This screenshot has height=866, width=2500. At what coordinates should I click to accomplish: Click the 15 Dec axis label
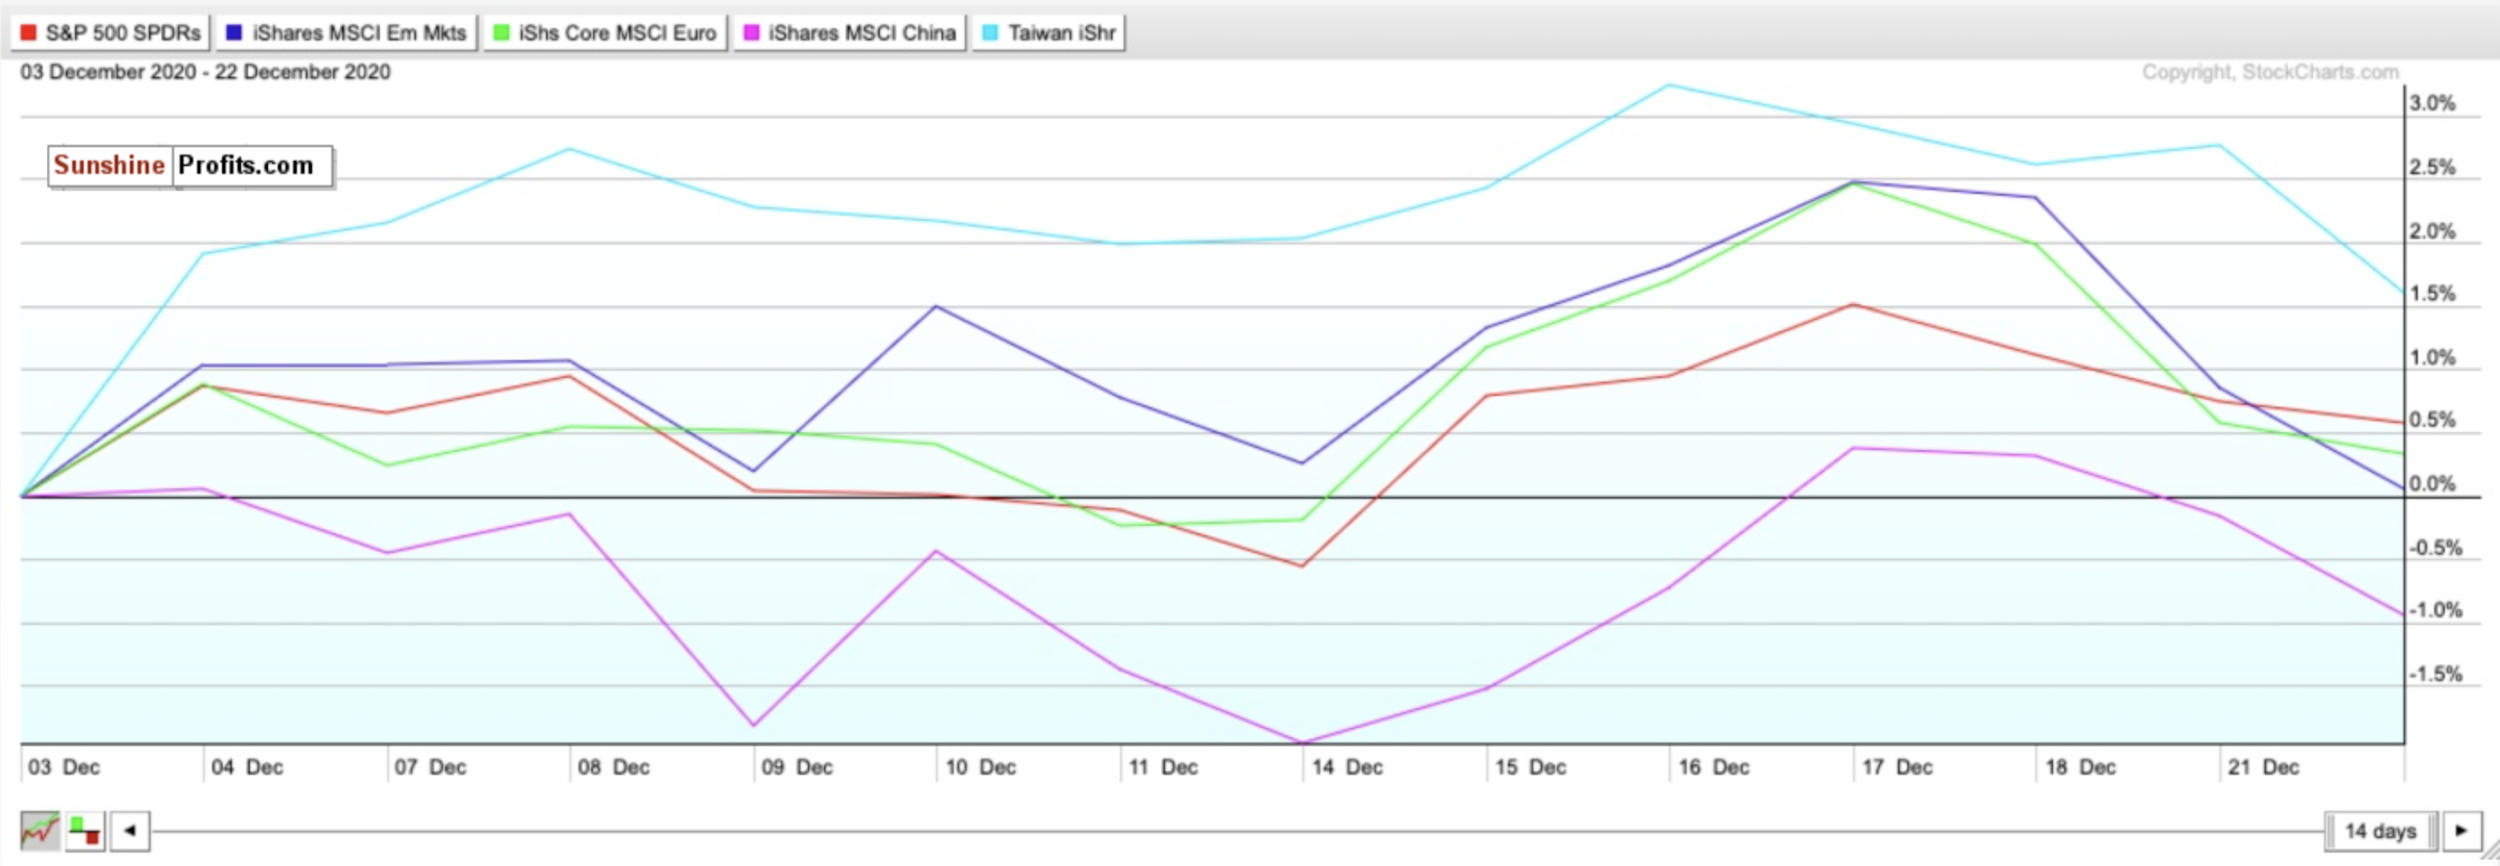(1530, 767)
